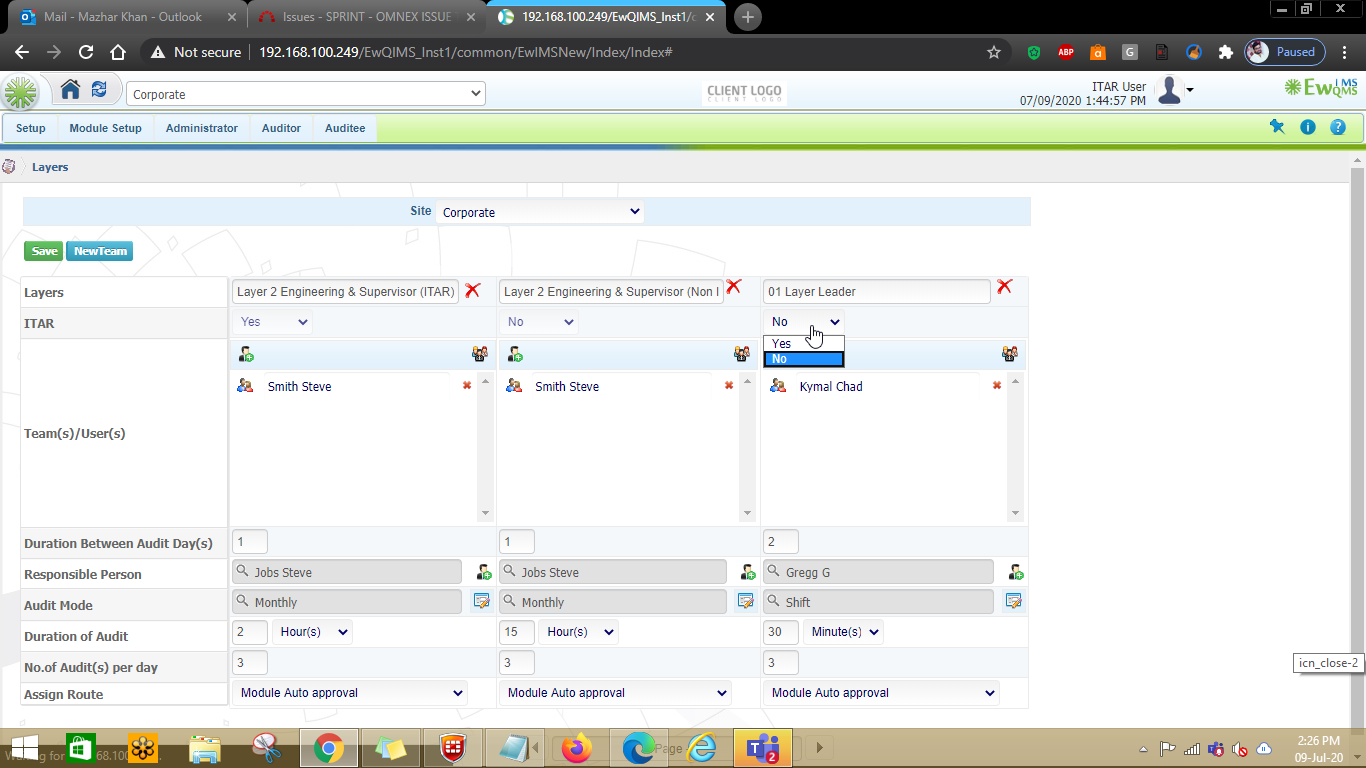Screen dimensions: 1366x768
Task: Remove the Layer 2 Engineering & Supervisor (ITAR) layer
Action: [473, 290]
